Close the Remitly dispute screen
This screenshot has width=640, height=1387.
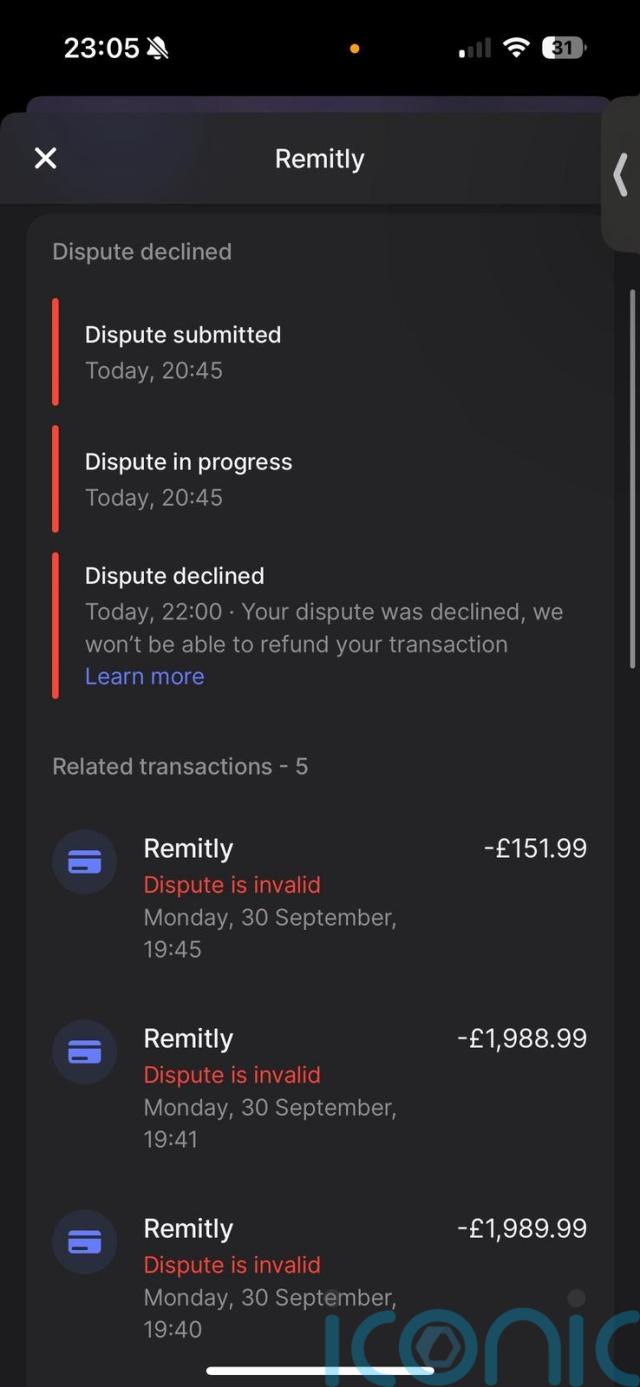click(x=45, y=158)
